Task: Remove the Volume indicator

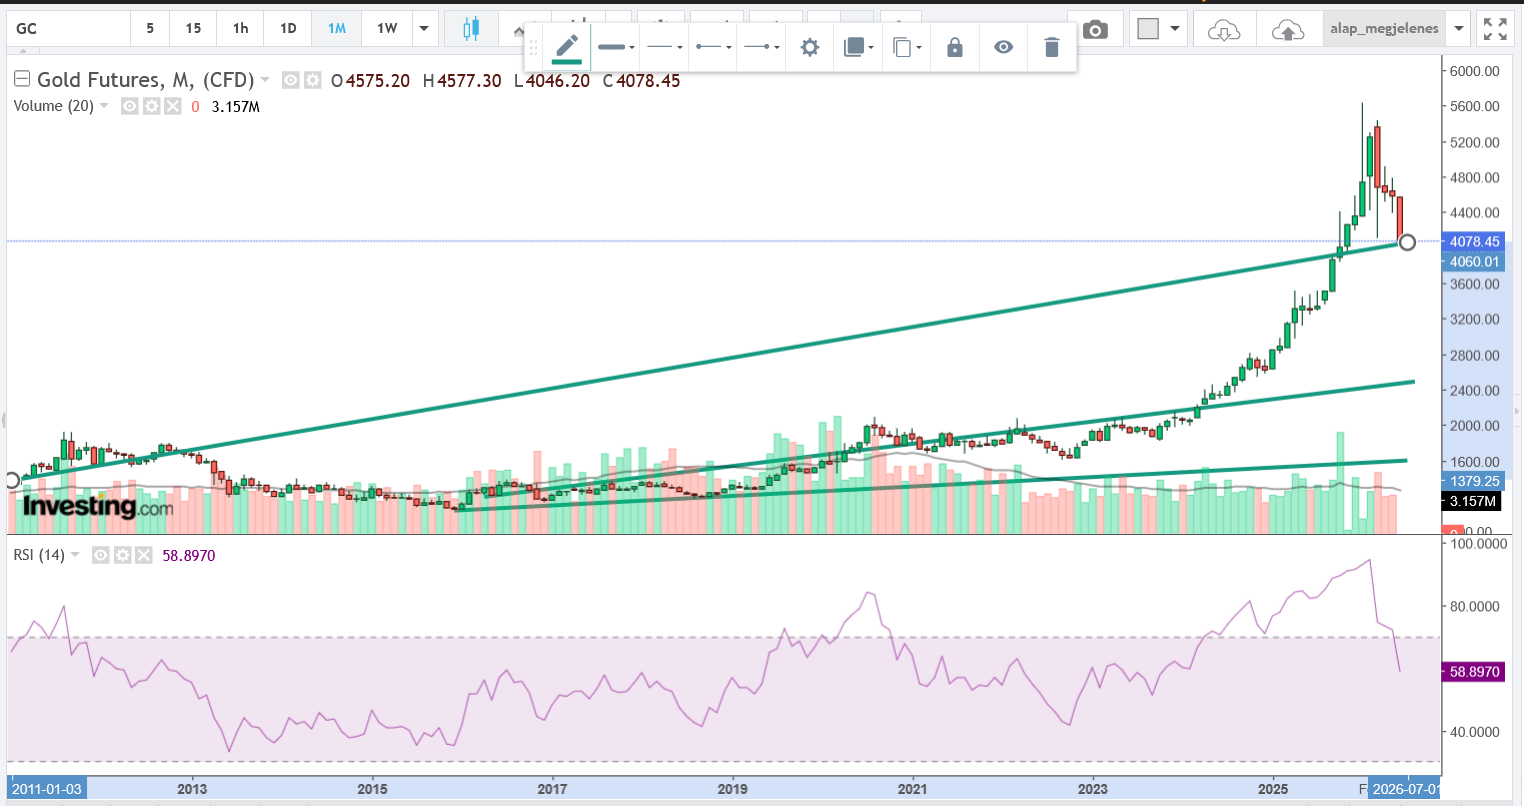Action: click(x=173, y=106)
